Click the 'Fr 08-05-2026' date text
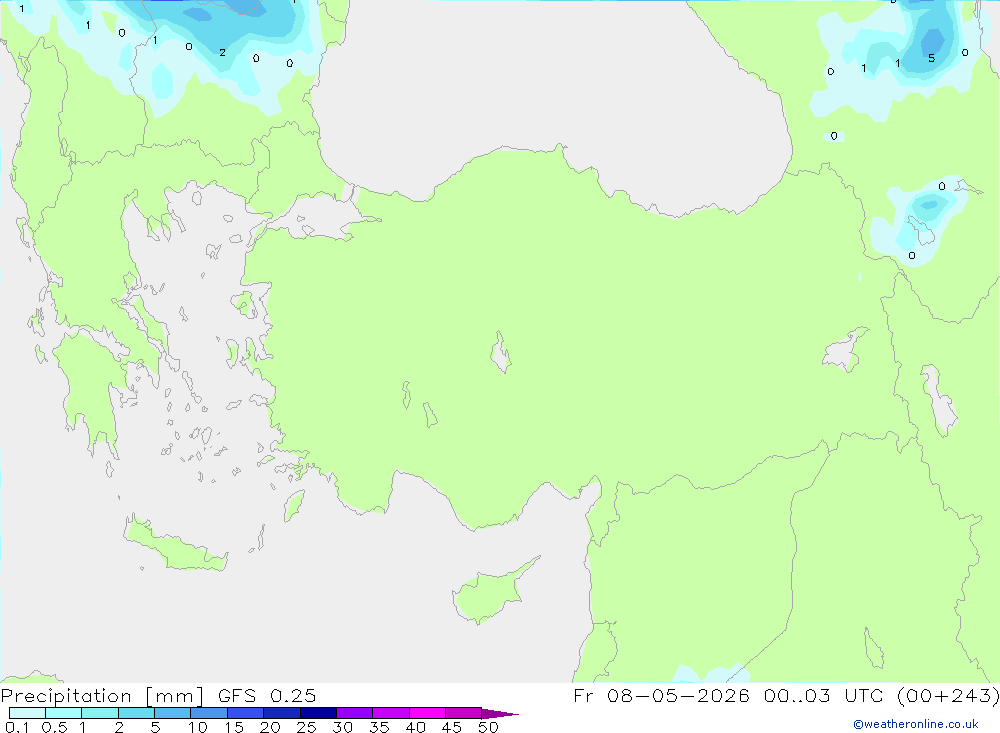Screen dimensions: 1000x733 (x=661, y=695)
